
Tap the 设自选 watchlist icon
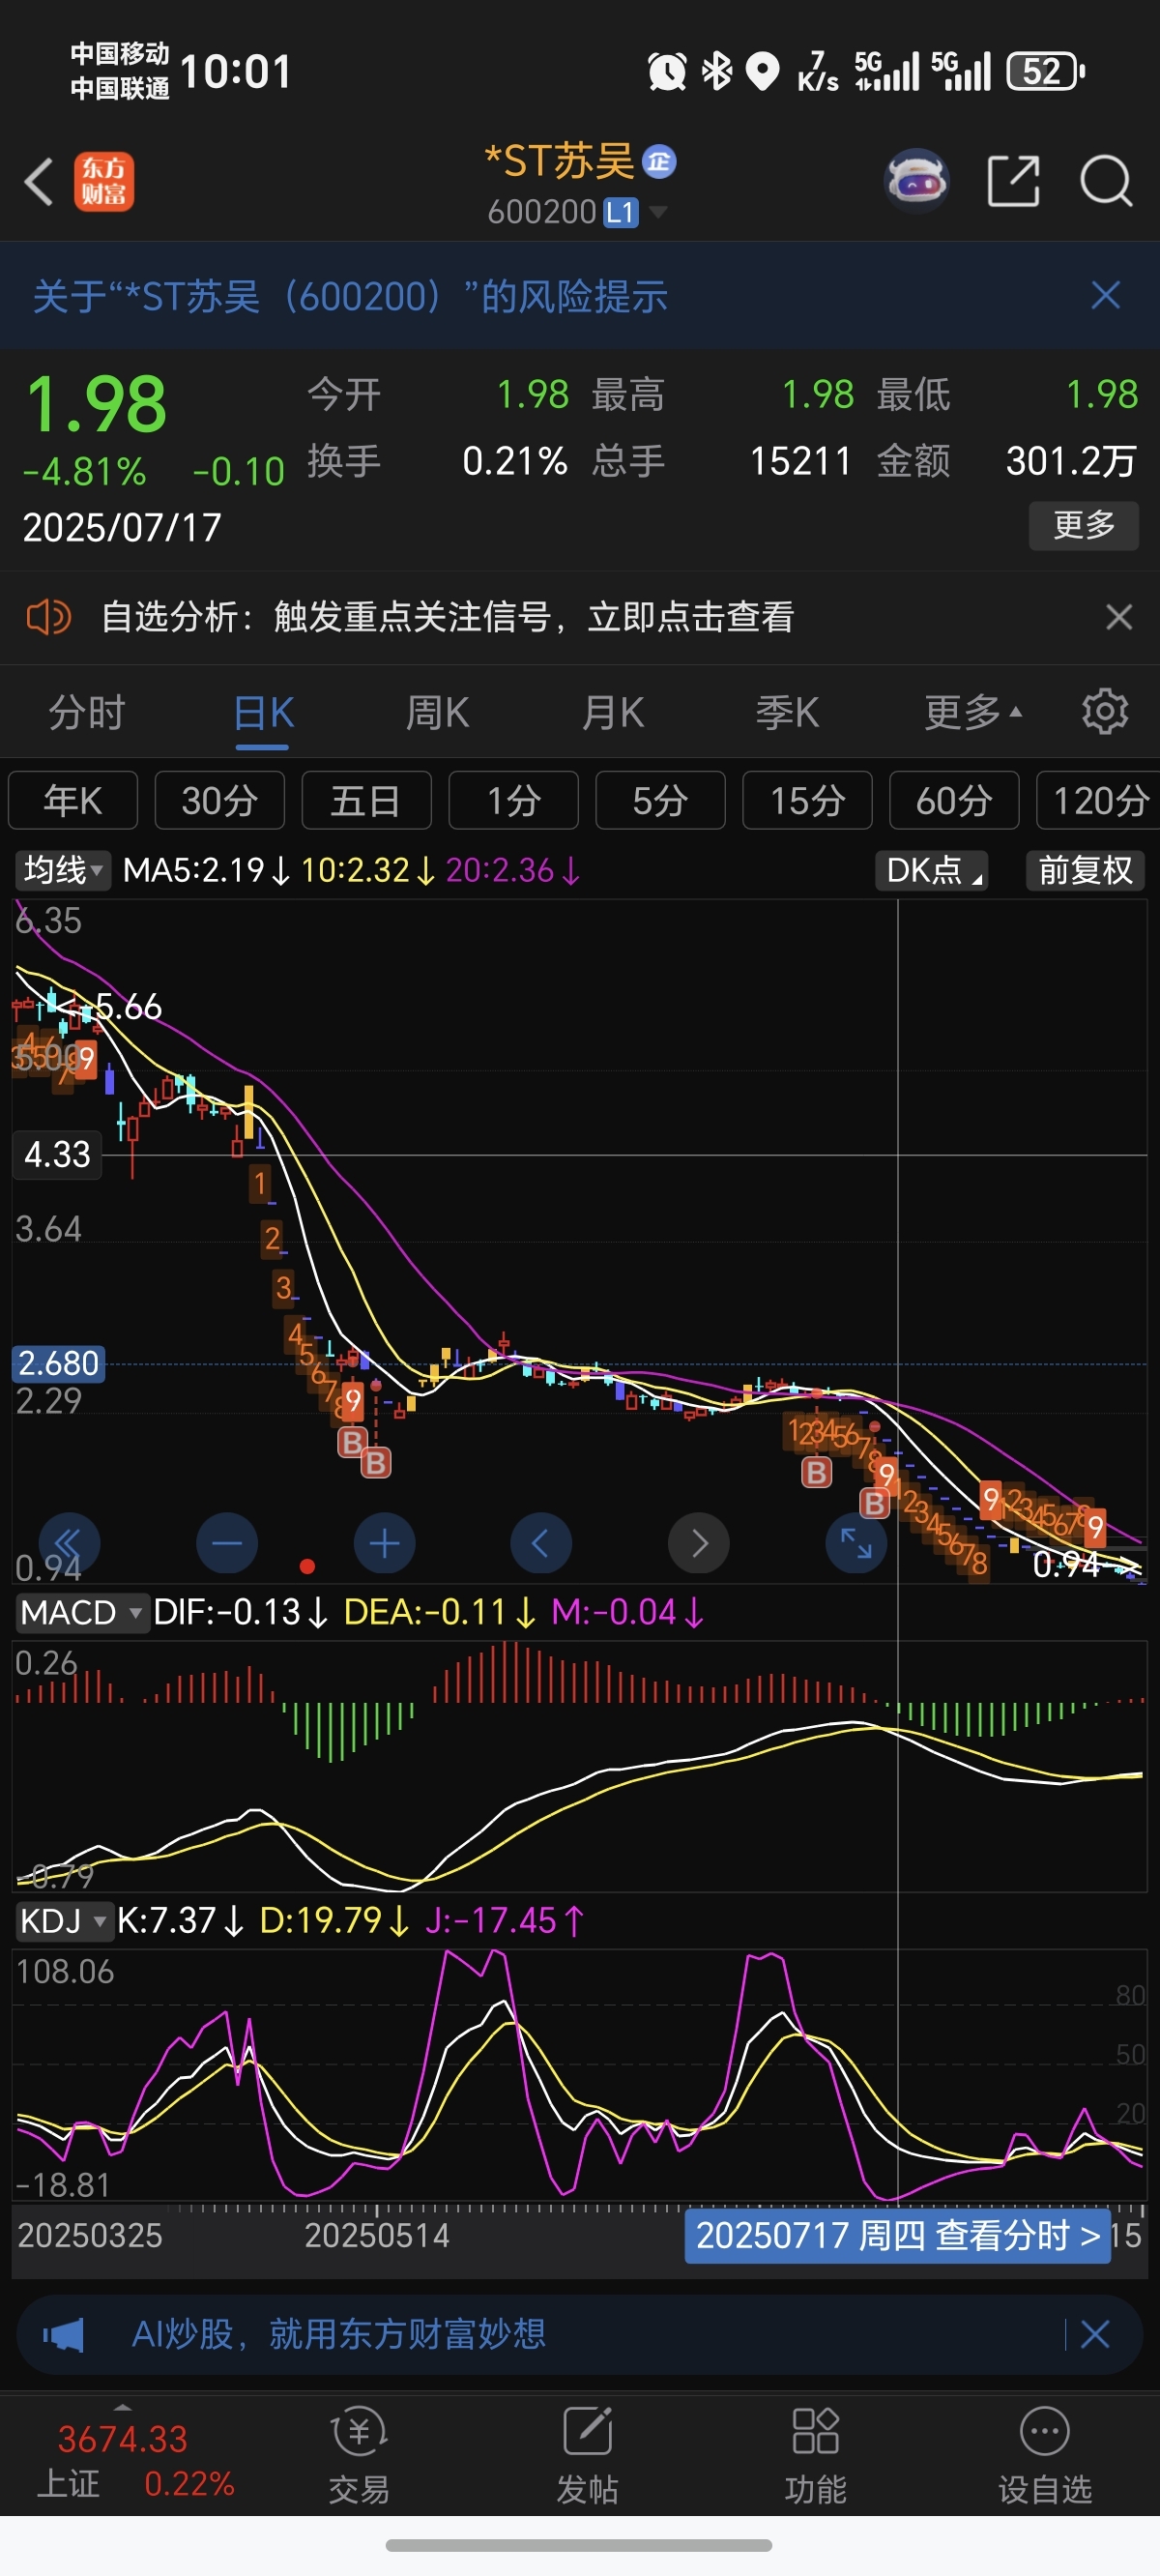[x=1044, y=2455]
